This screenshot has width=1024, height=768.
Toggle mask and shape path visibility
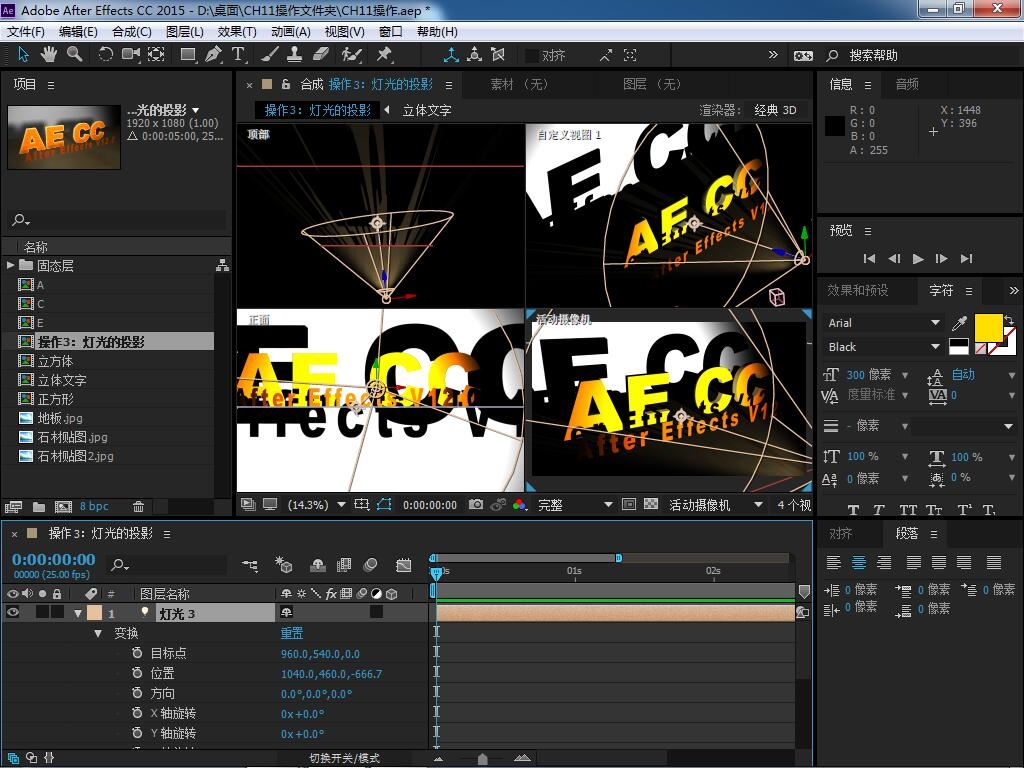pyautogui.click(x=384, y=505)
